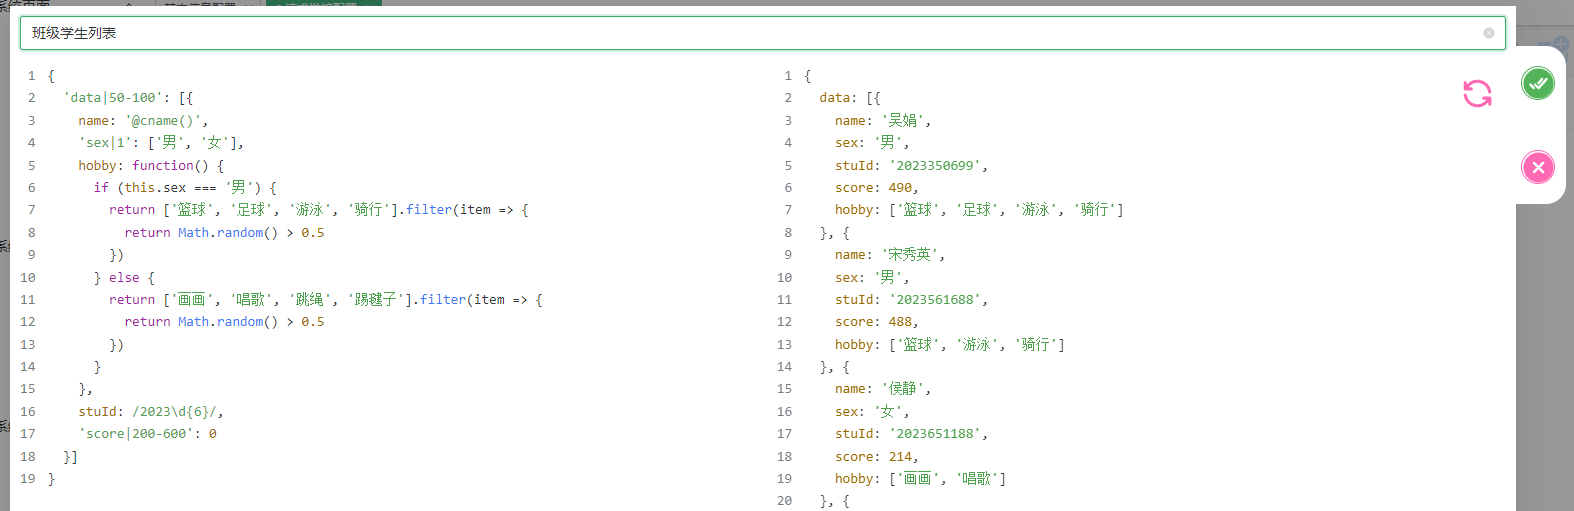Click the hobby: function() { line
This screenshot has width=1574, height=511.
(x=151, y=166)
